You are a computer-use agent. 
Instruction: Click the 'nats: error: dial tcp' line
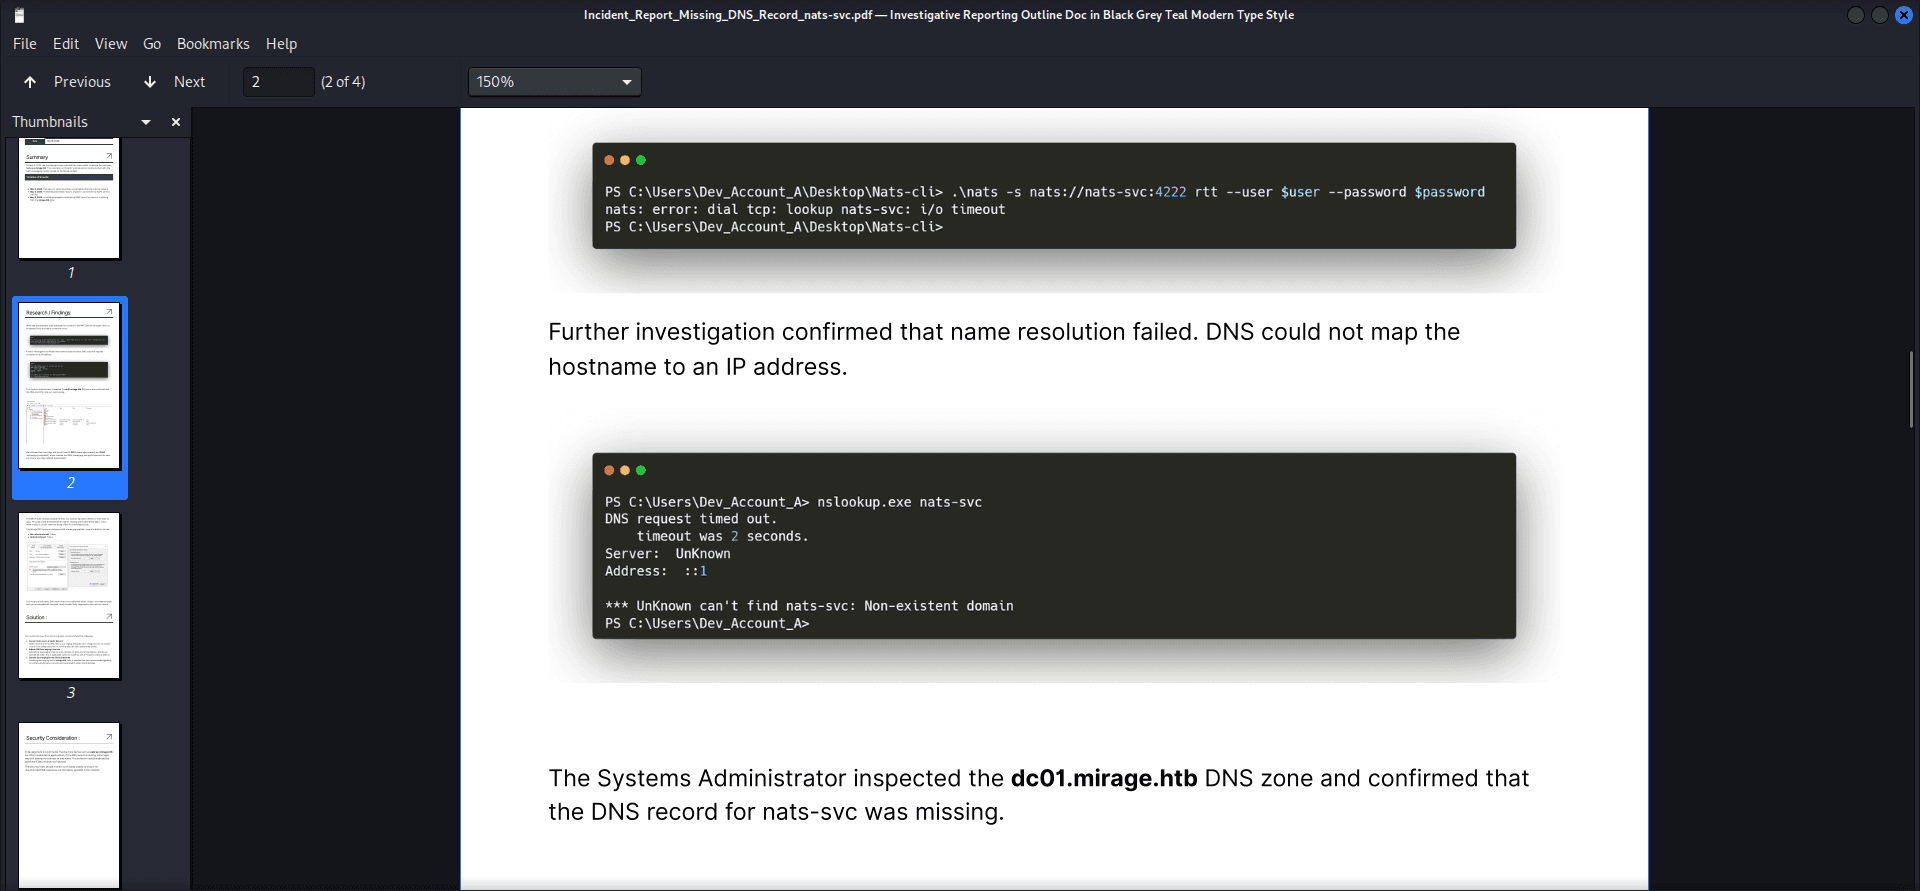coord(805,209)
